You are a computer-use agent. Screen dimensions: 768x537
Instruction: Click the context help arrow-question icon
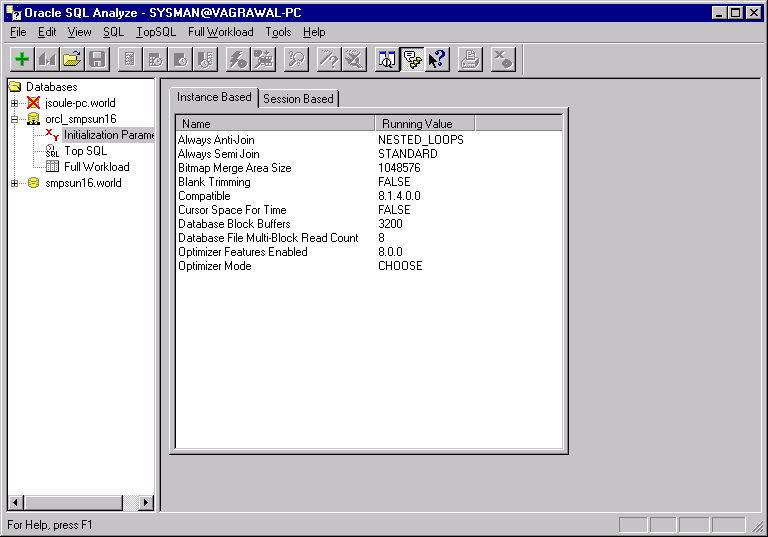point(437,59)
